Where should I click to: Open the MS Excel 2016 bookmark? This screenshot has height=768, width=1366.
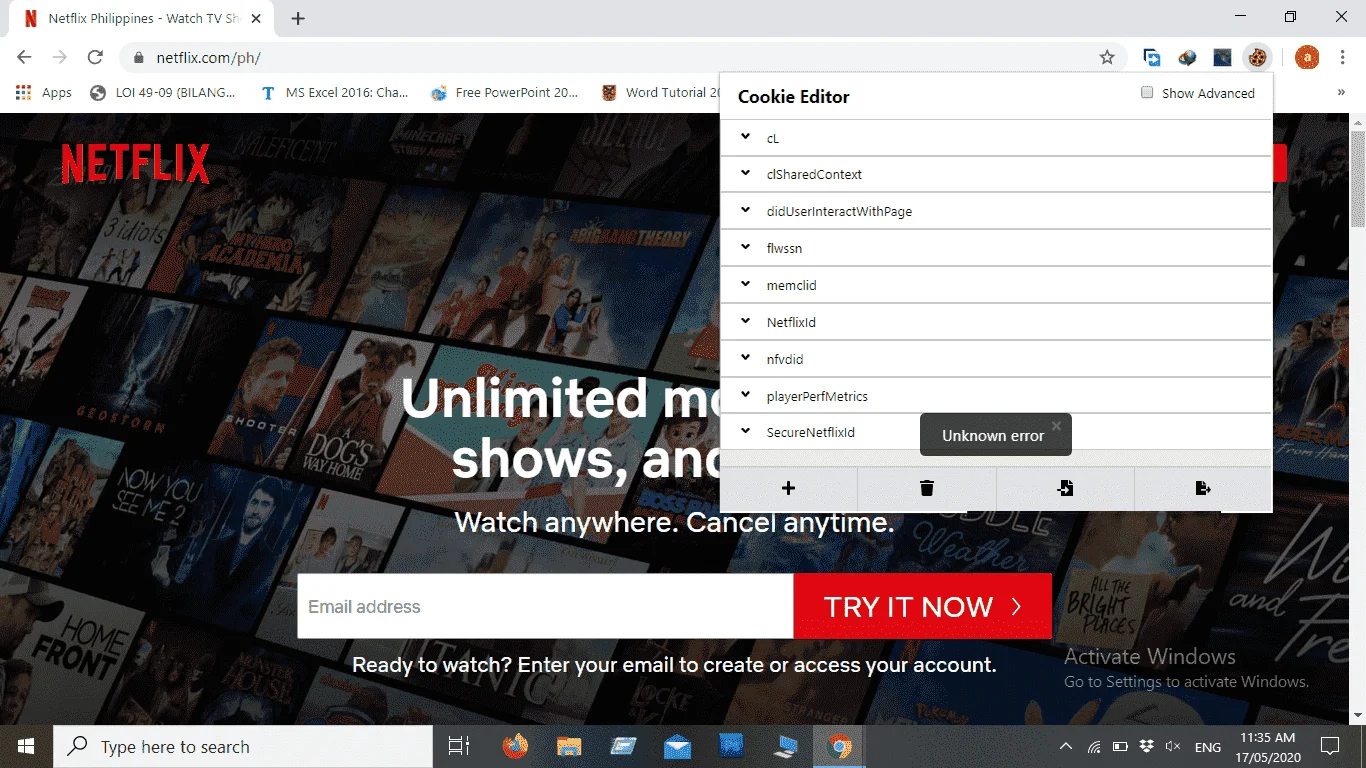point(334,93)
